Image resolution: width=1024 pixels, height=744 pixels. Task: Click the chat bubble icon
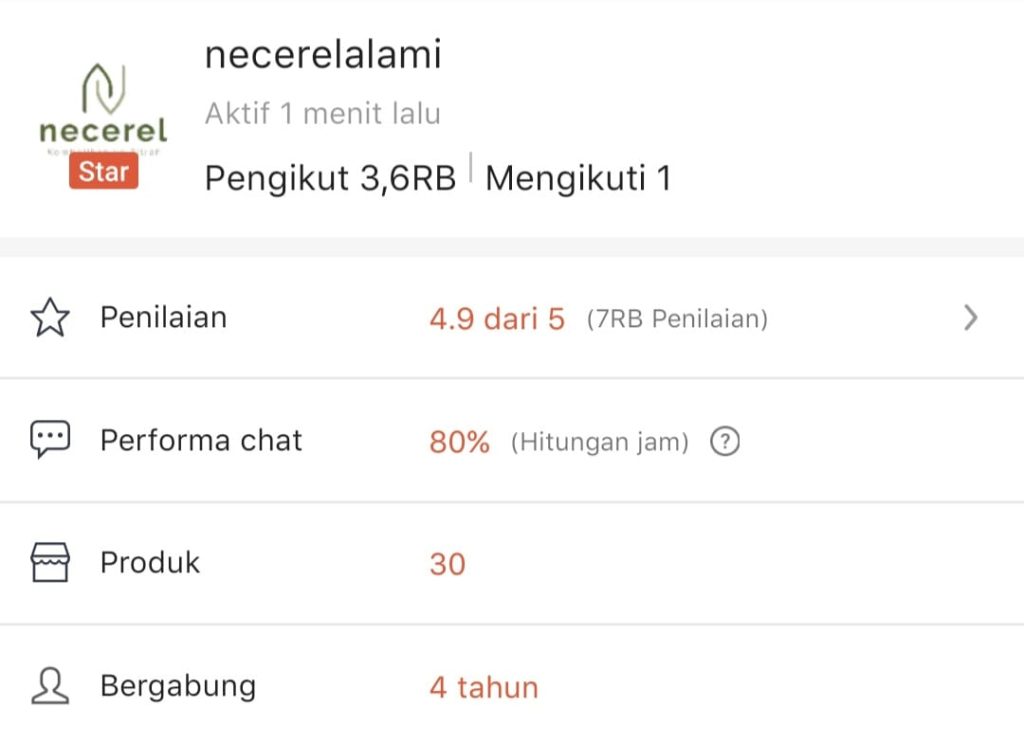[x=50, y=440]
